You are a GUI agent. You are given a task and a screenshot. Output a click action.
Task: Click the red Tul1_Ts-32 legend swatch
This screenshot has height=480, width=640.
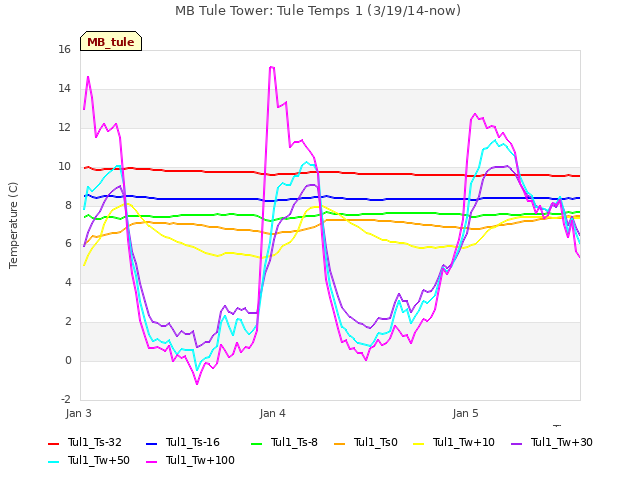point(53,443)
